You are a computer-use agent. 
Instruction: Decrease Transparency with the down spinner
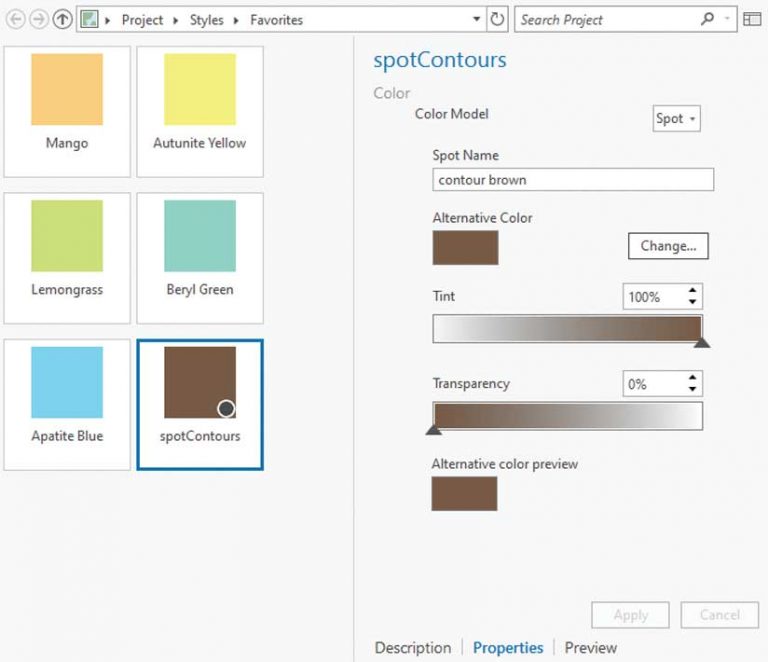(692, 389)
